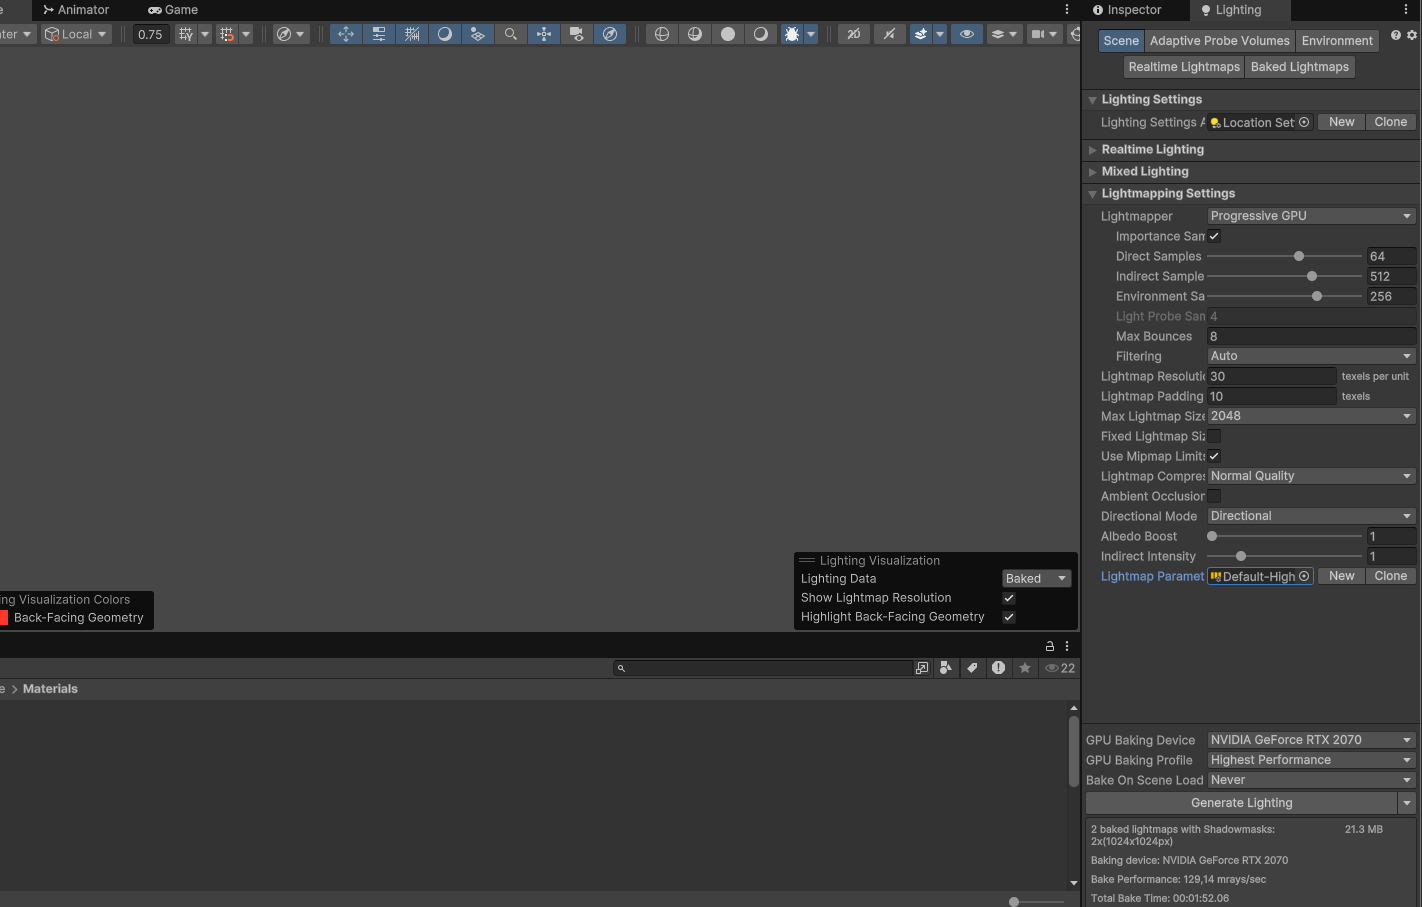Image resolution: width=1422 pixels, height=907 pixels.
Task: Click the scene visibility eye icon in toolbar
Action: tap(967, 33)
